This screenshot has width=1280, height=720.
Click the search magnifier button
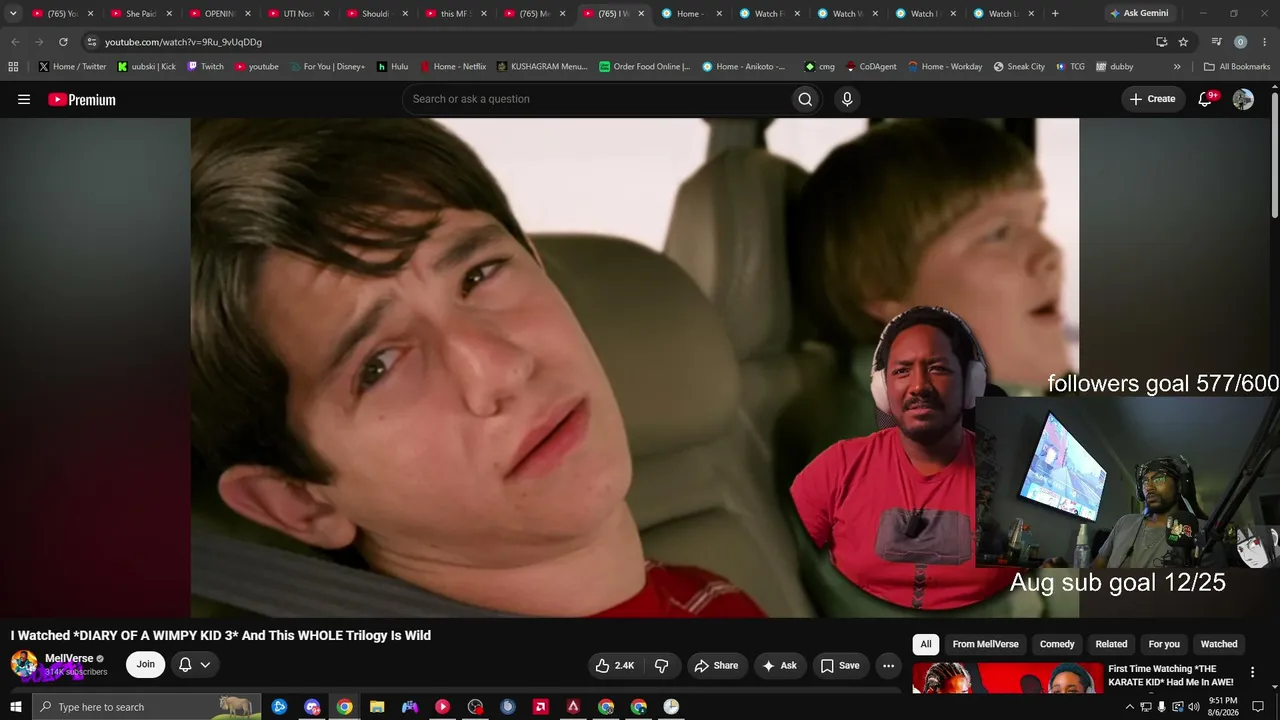click(x=805, y=99)
